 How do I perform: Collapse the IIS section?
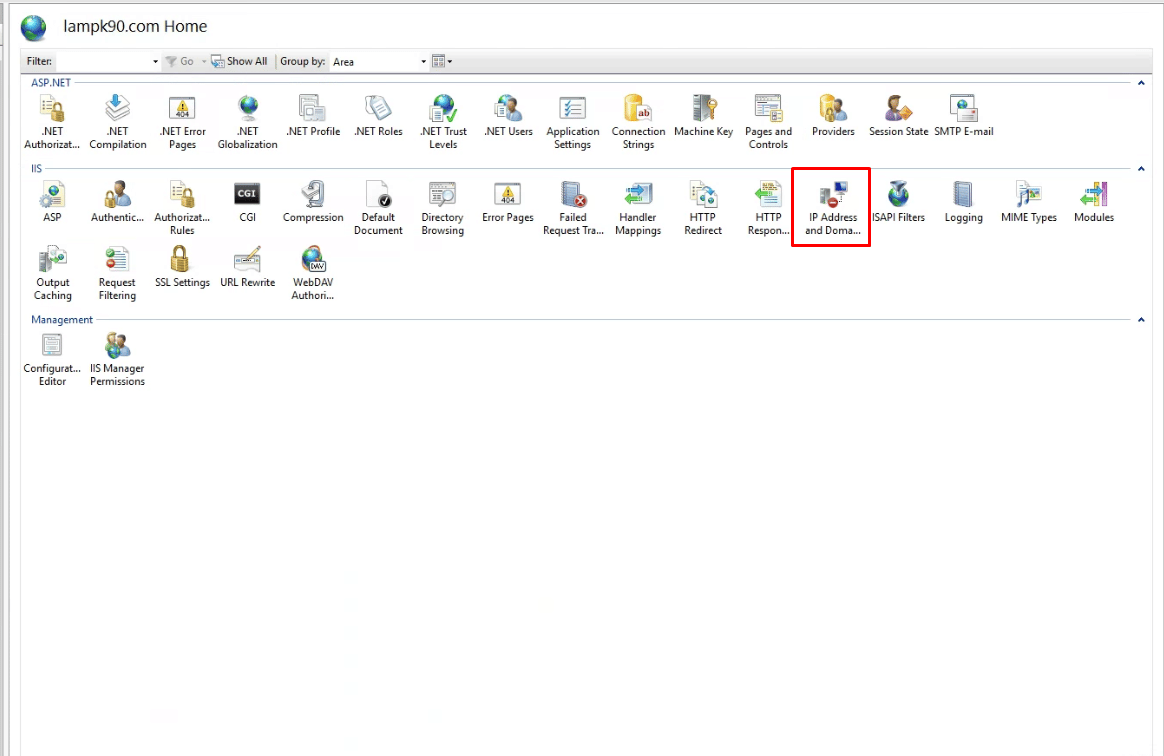[1140, 166]
